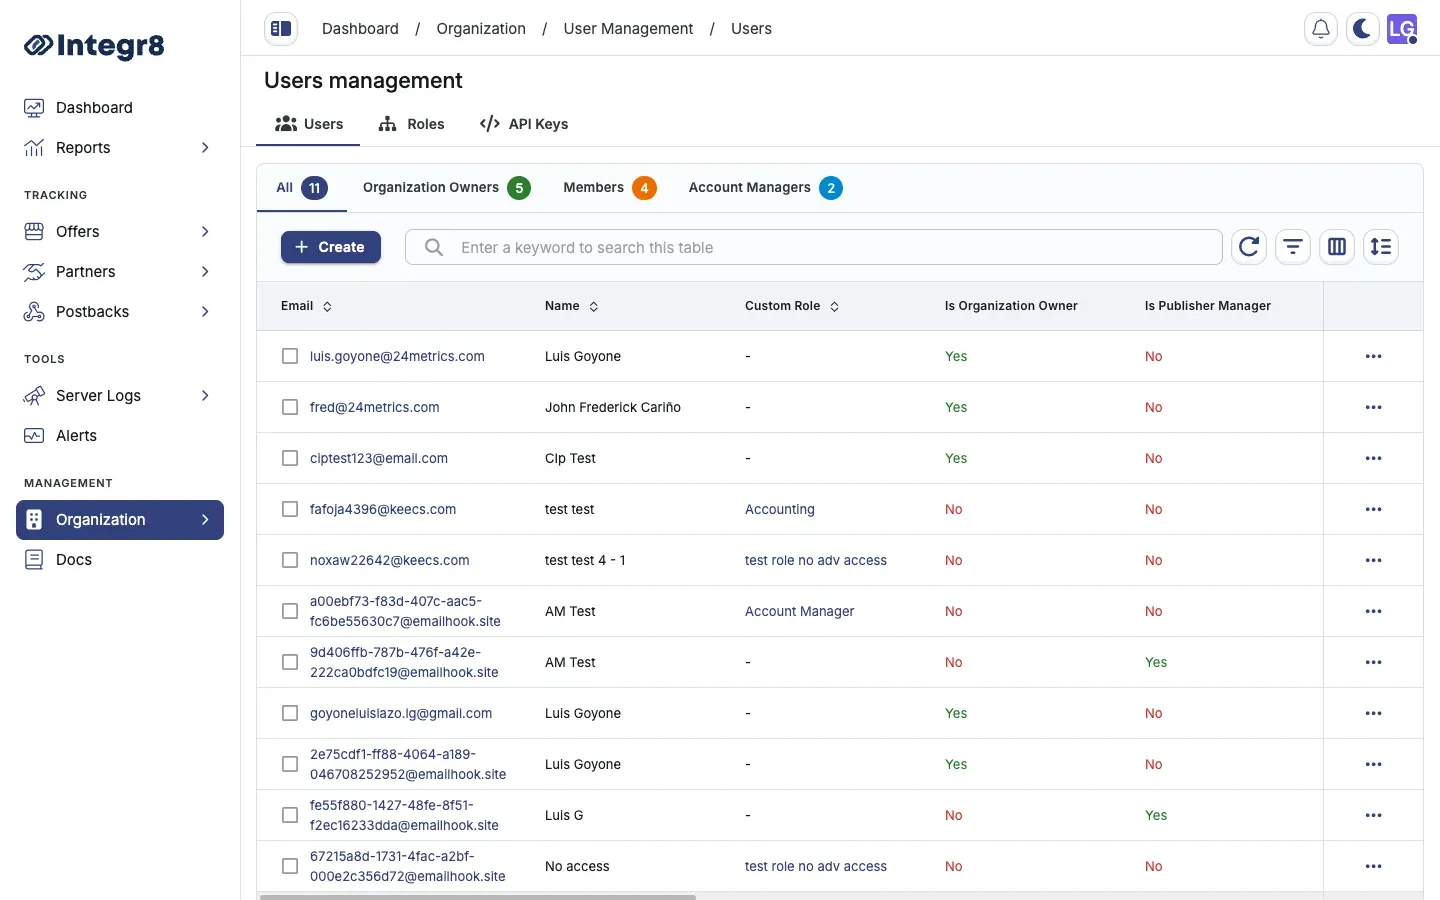Viewport: 1440px width, 900px height.
Task: Select checkbox for fred@24metrics.com
Action: click(290, 407)
